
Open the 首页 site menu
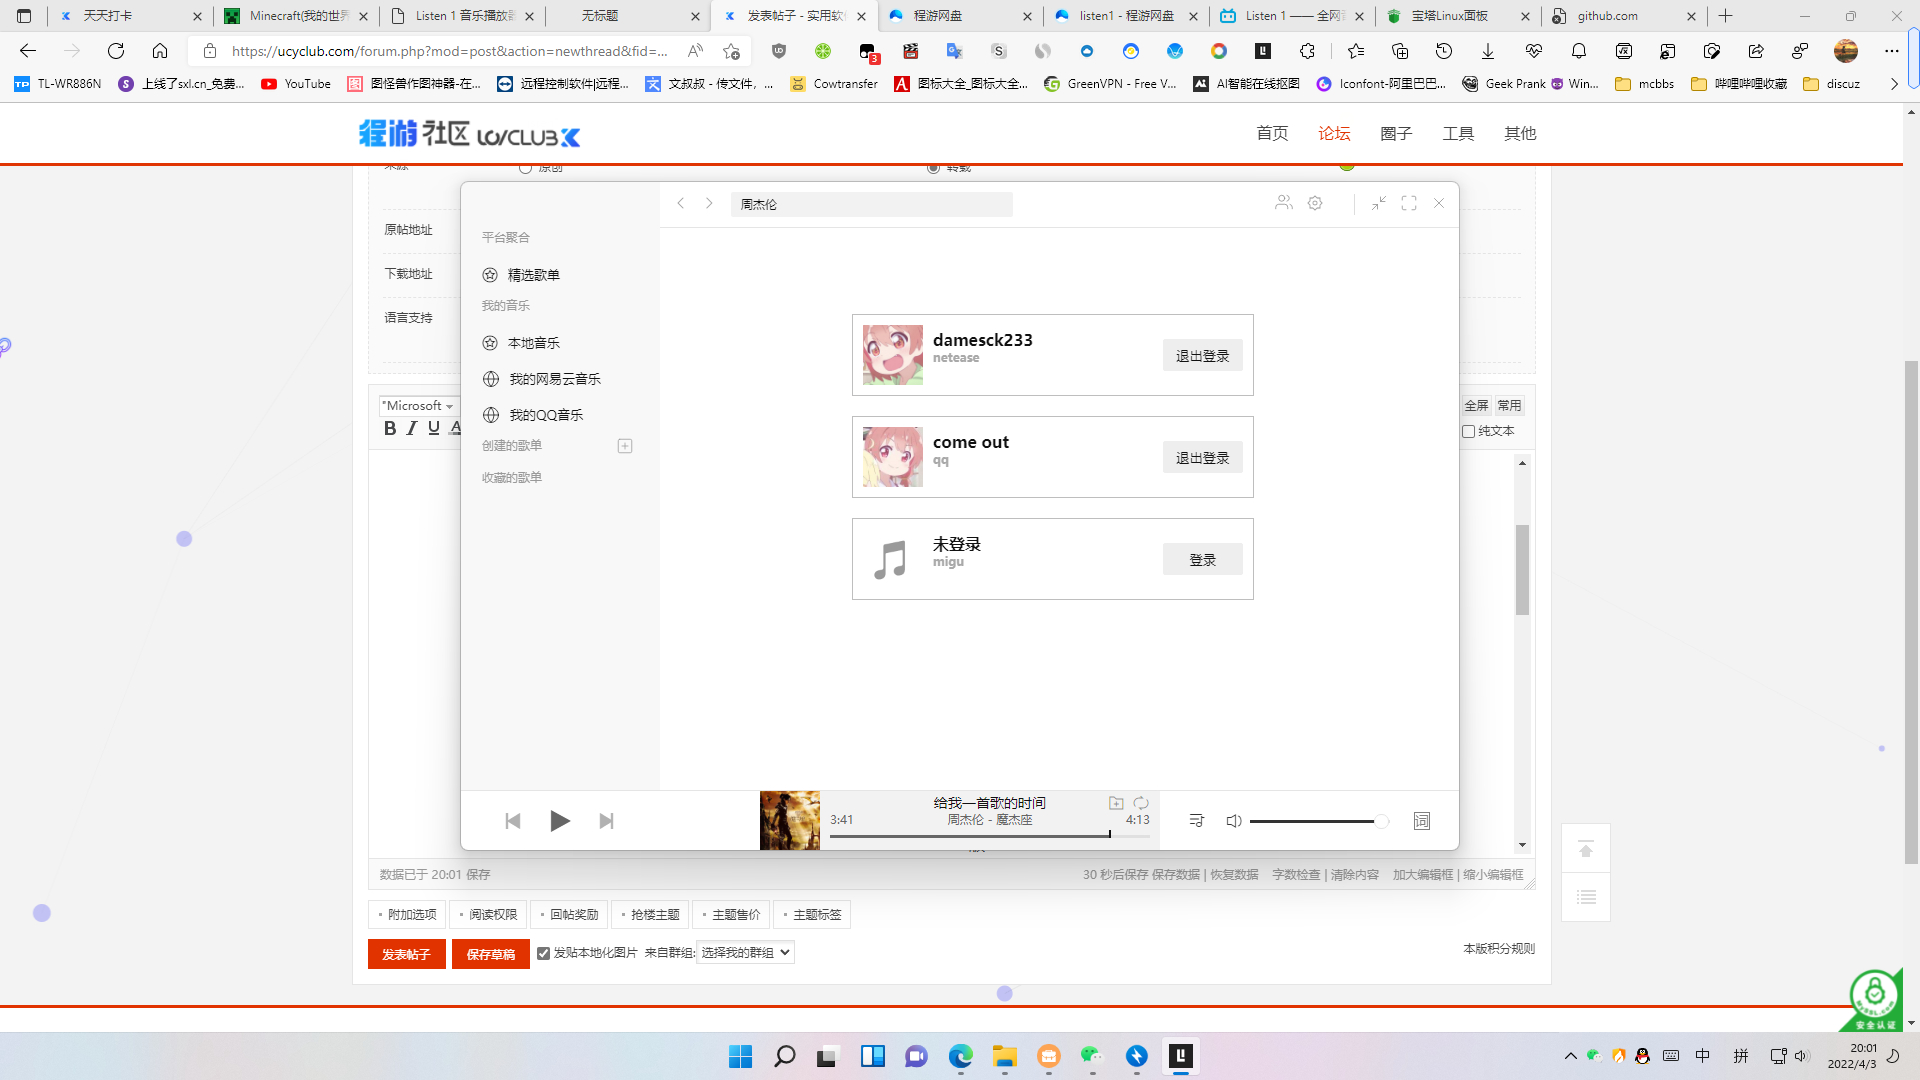tap(1272, 133)
